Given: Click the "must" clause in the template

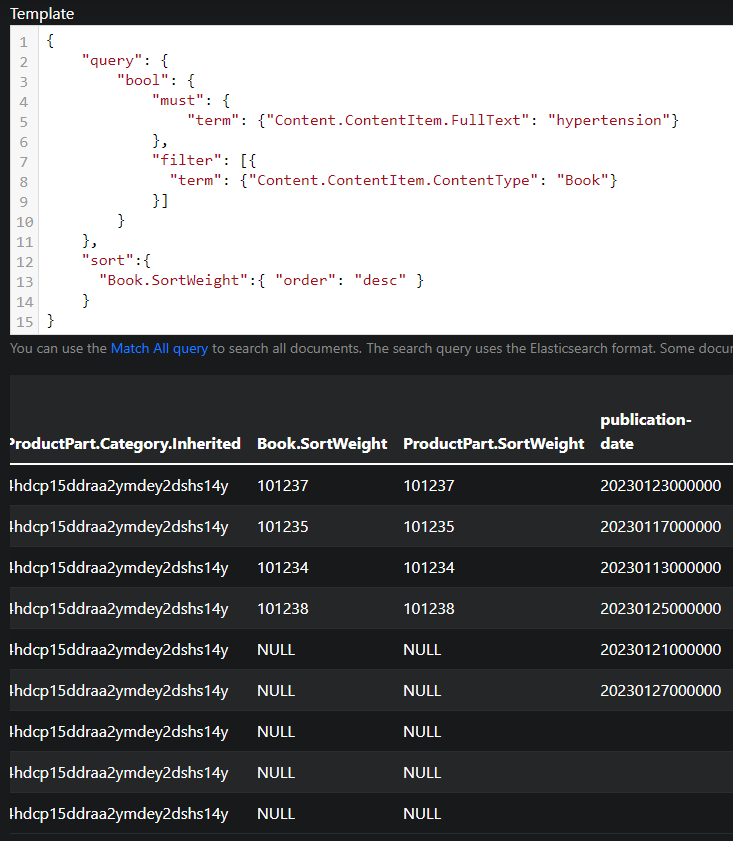Looking at the screenshot, I should coord(176,100).
